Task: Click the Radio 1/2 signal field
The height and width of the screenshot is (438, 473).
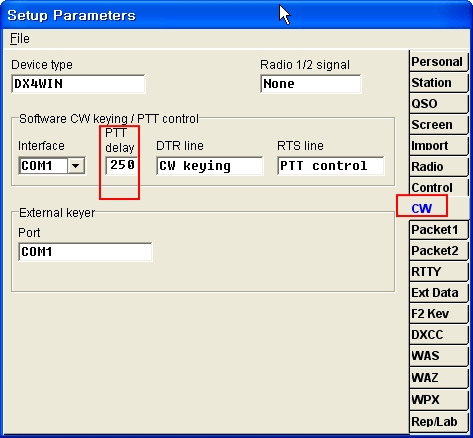Action: pyautogui.click(x=311, y=84)
